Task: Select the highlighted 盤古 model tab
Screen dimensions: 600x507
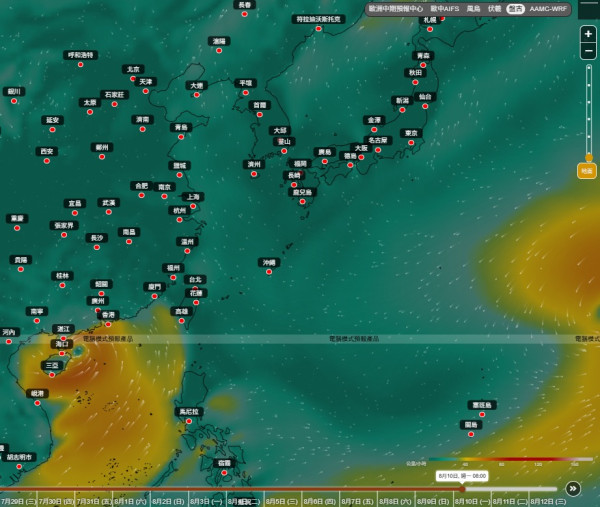Action: (x=515, y=9)
